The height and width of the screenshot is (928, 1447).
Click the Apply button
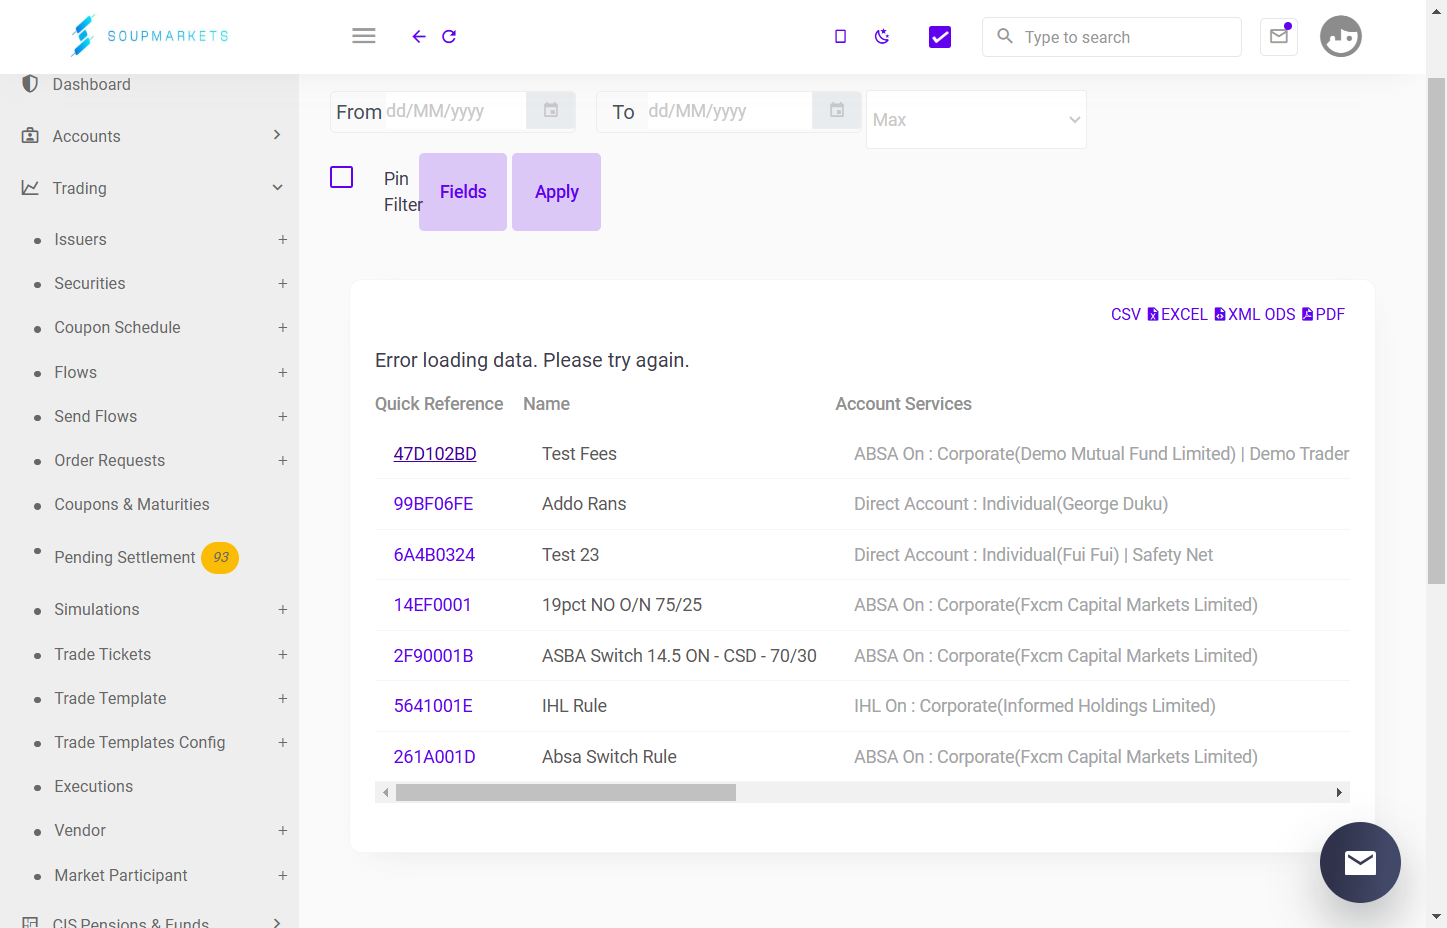(557, 192)
